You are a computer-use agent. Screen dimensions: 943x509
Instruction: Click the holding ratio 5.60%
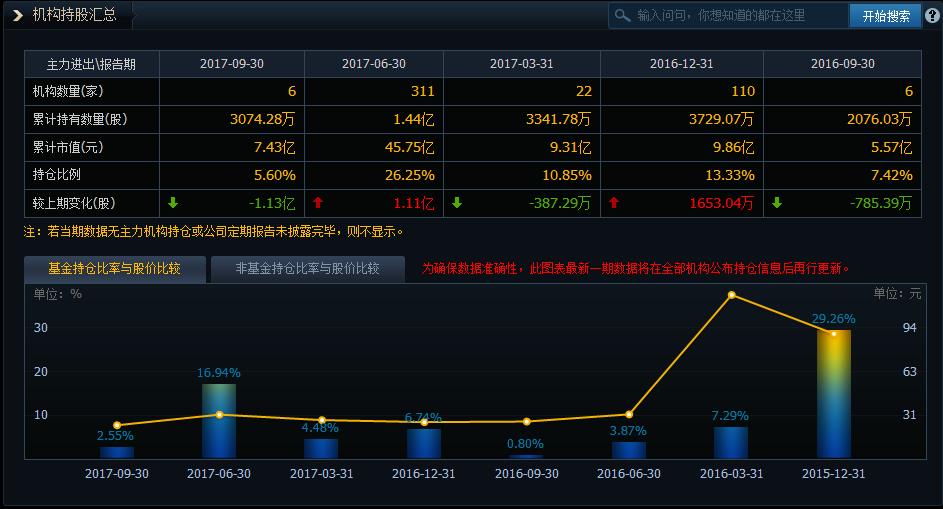coord(275,175)
